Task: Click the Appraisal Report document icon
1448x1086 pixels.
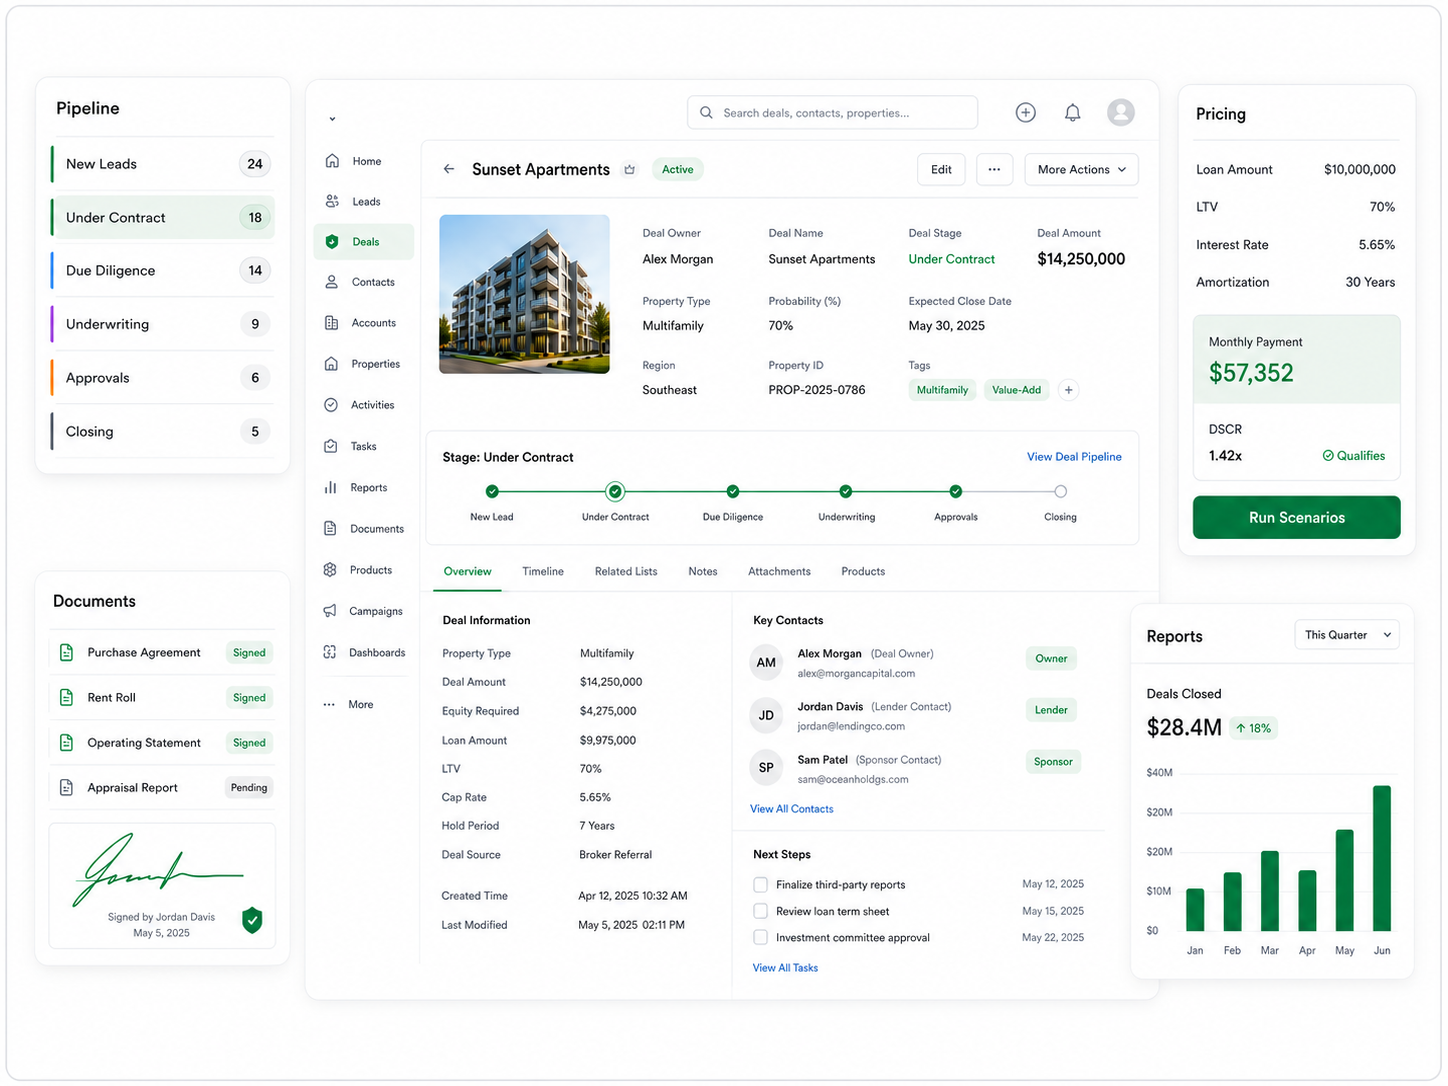Action: pos(66,788)
